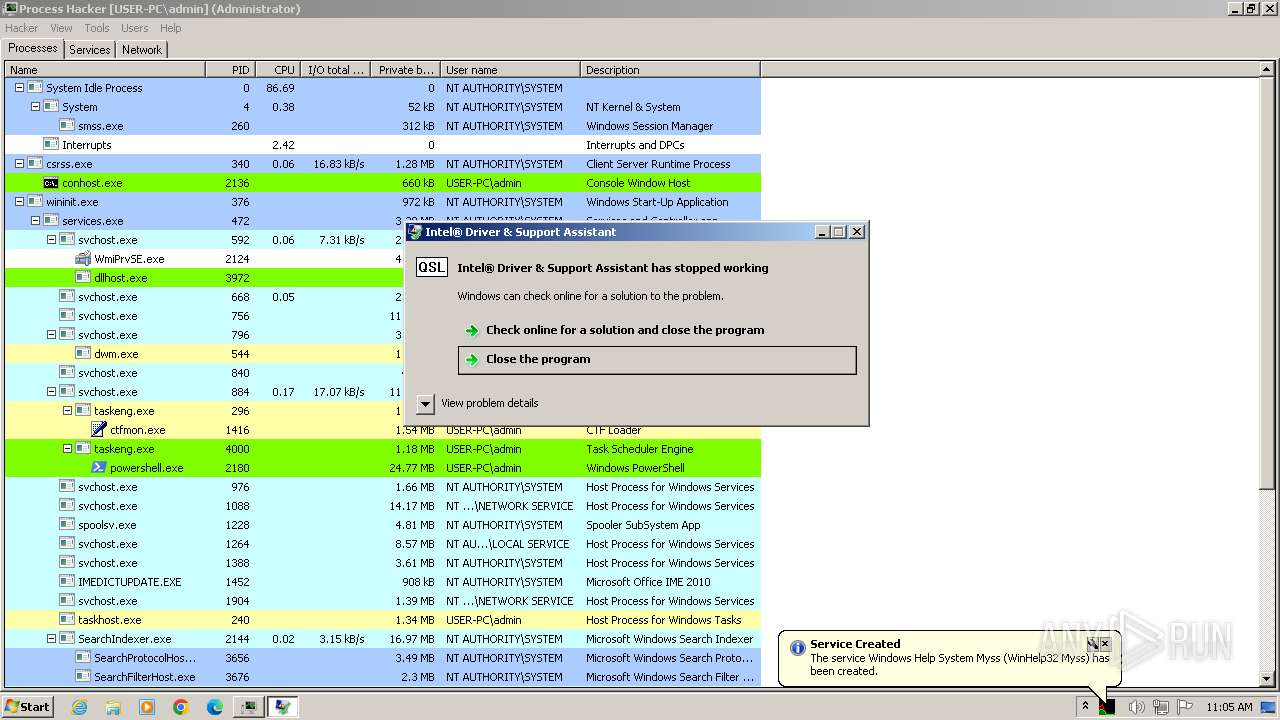Image resolution: width=1280 pixels, height=720 pixels.
Task: Click the spoolsv.exe process icon
Action: 67,525
